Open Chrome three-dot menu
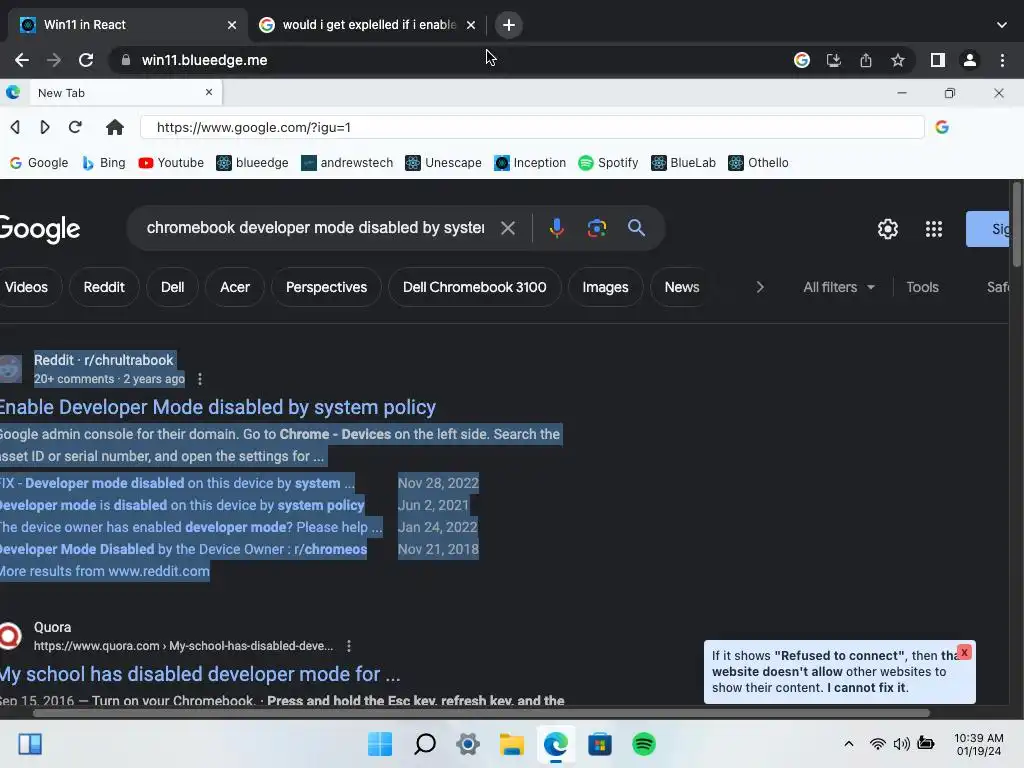The image size is (1024, 768). click(x=1002, y=60)
